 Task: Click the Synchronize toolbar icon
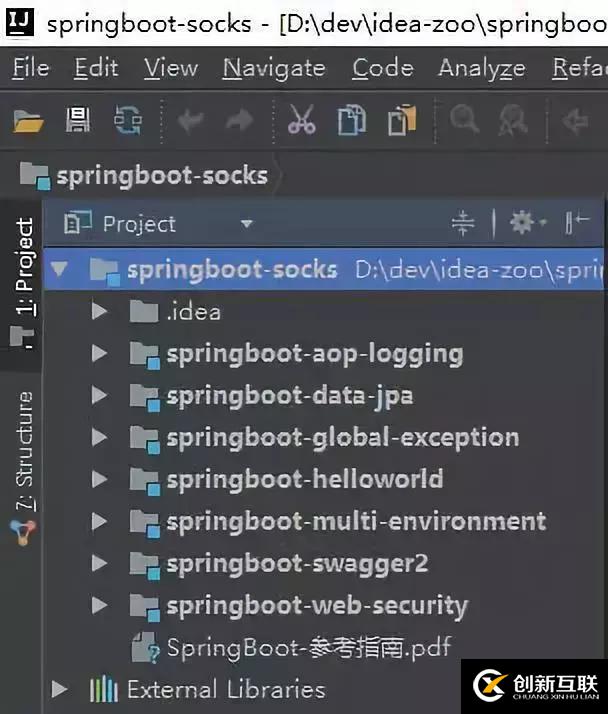128,121
